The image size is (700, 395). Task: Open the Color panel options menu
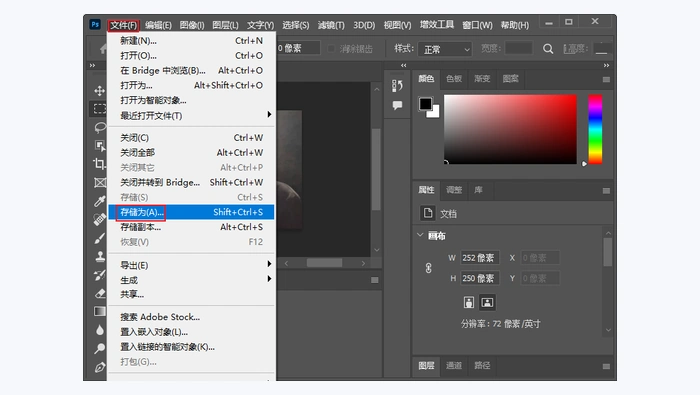(x=606, y=79)
